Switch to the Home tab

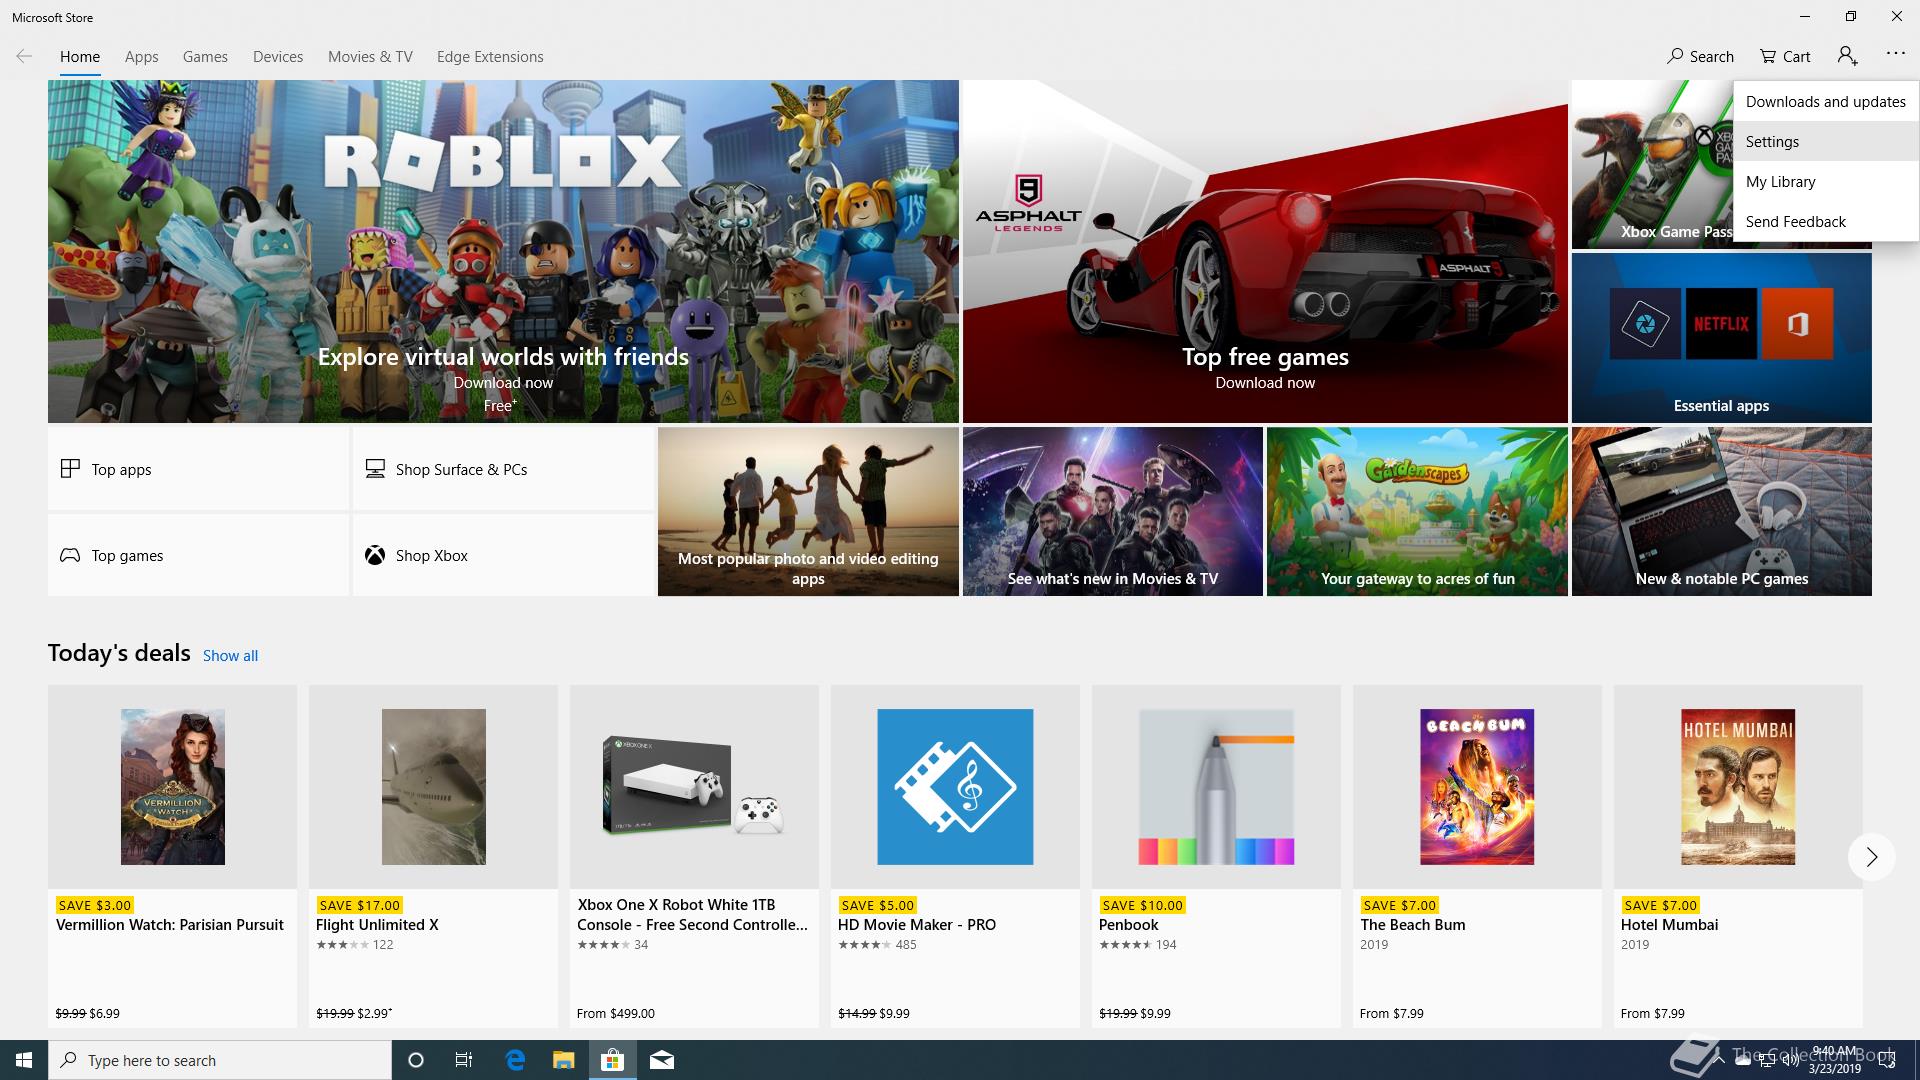(80, 57)
